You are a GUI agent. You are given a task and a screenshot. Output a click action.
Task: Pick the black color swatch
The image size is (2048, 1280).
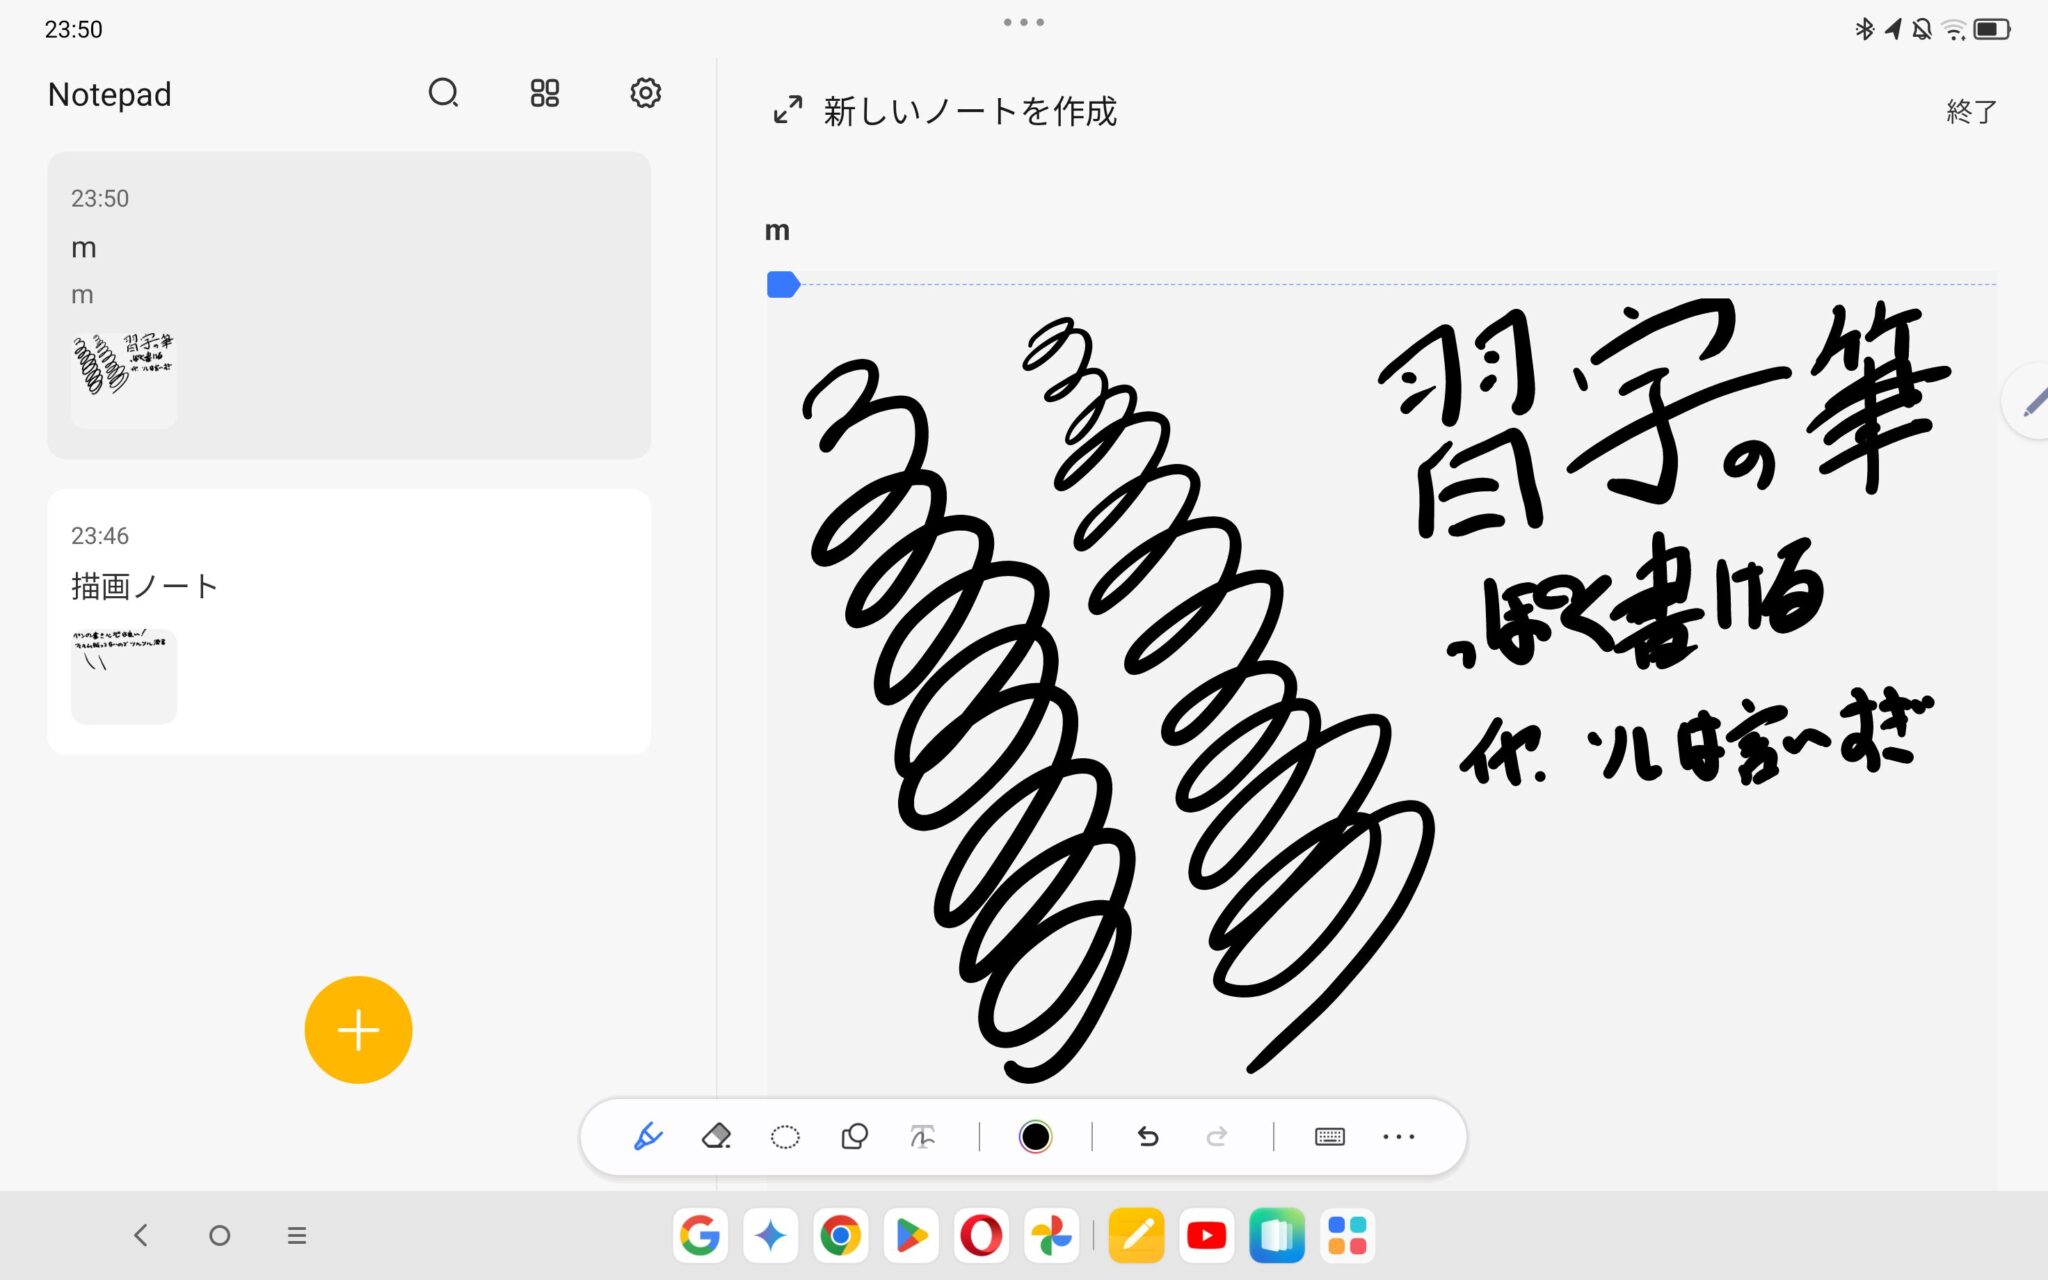[x=1035, y=1137]
